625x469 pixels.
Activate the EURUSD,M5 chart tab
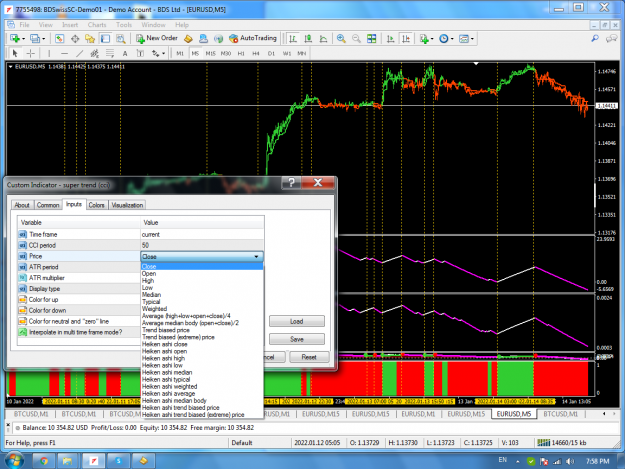514,414
